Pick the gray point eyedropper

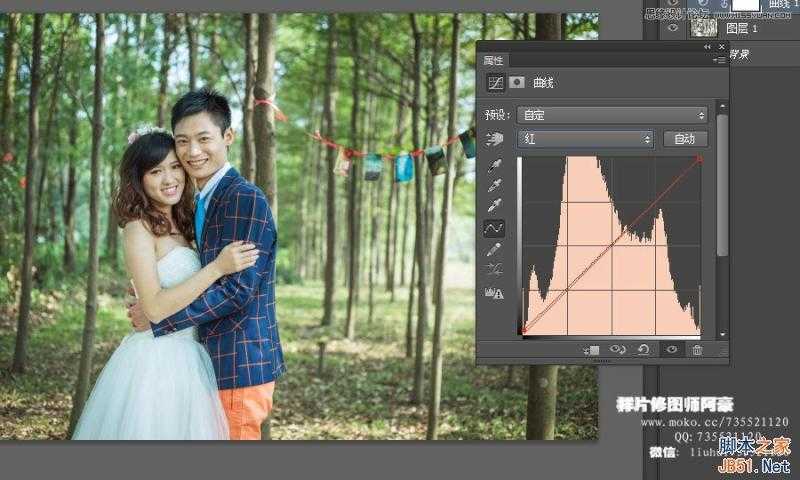pyautogui.click(x=494, y=185)
